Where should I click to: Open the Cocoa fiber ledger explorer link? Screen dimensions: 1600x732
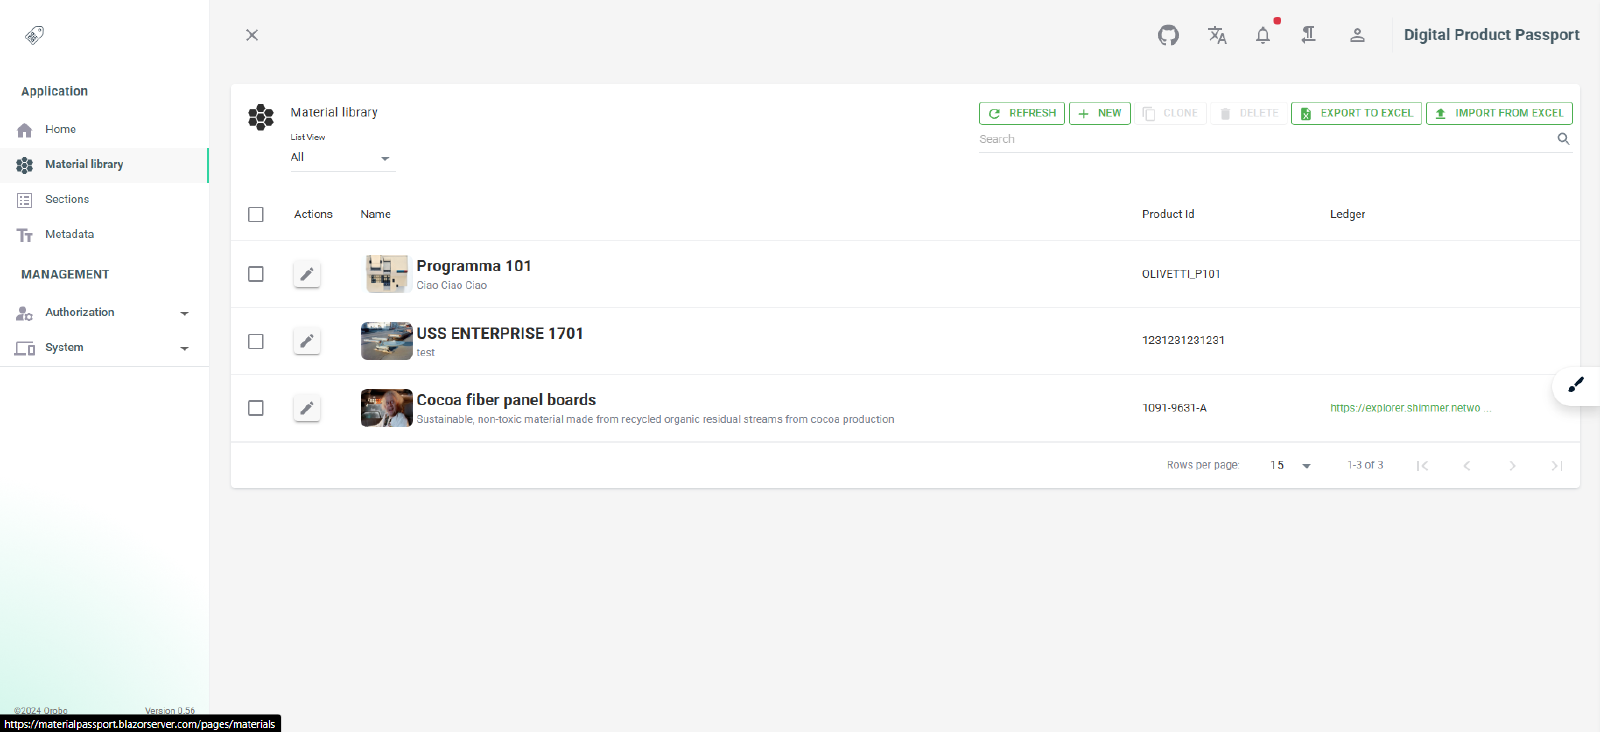pyautogui.click(x=1408, y=408)
